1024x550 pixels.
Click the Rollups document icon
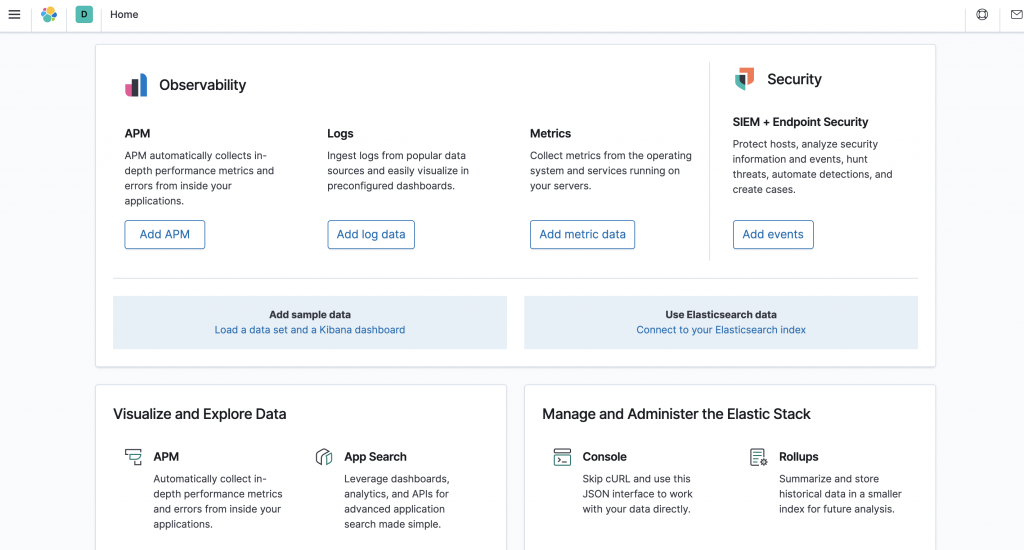pyautogui.click(x=758, y=457)
